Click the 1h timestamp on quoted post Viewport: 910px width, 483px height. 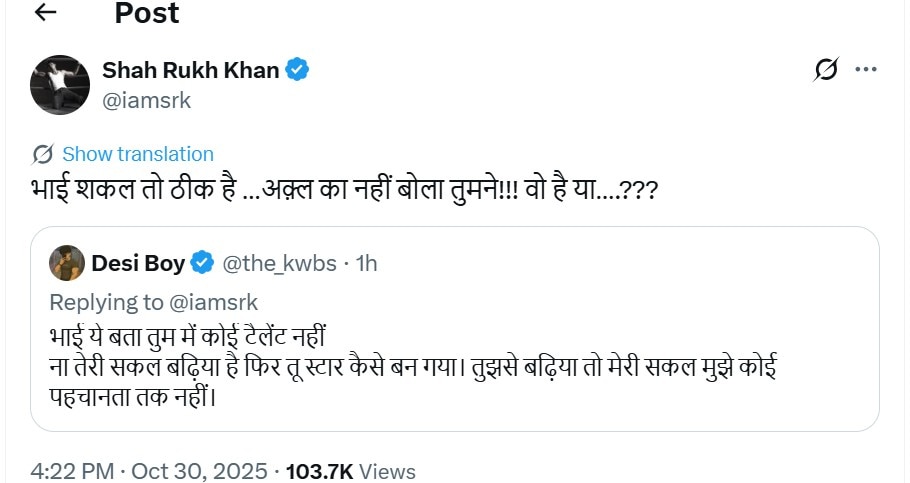[x=366, y=263]
